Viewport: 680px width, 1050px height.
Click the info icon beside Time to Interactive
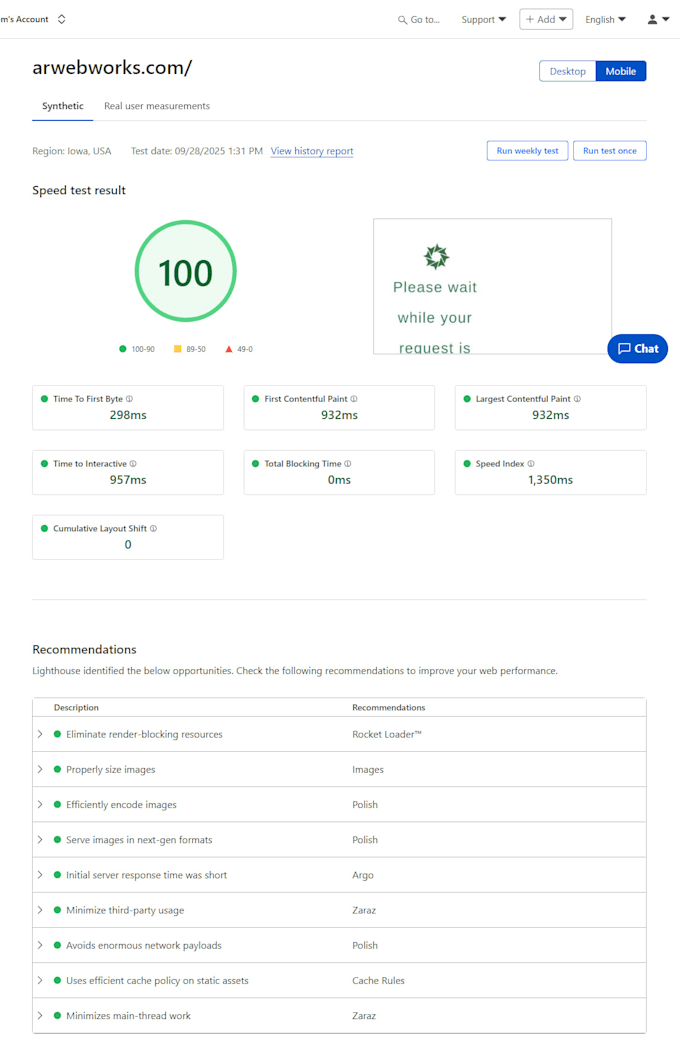pos(133,464)
